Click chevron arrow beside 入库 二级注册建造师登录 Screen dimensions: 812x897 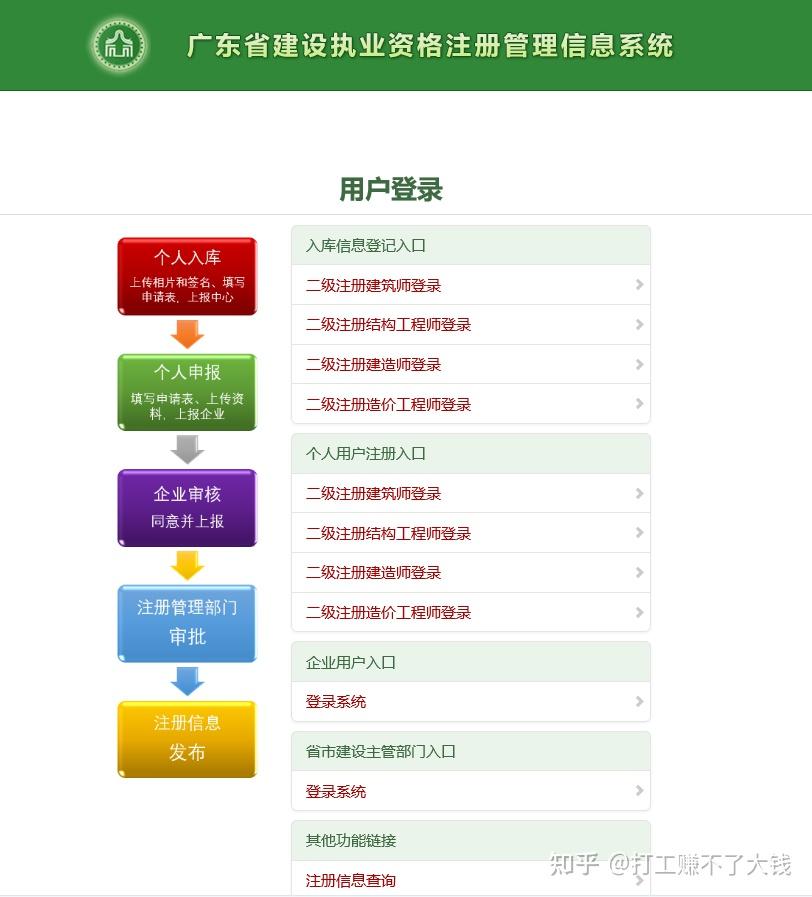(640, 364)
